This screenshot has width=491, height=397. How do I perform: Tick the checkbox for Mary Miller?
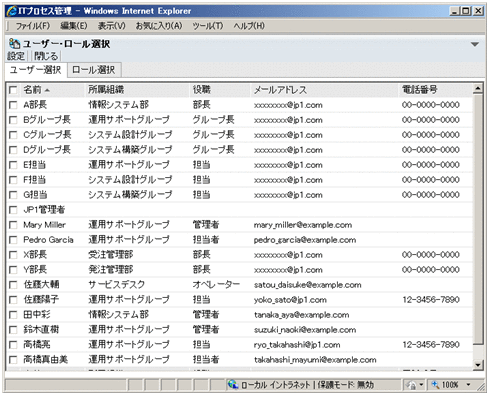pos(13,225)
